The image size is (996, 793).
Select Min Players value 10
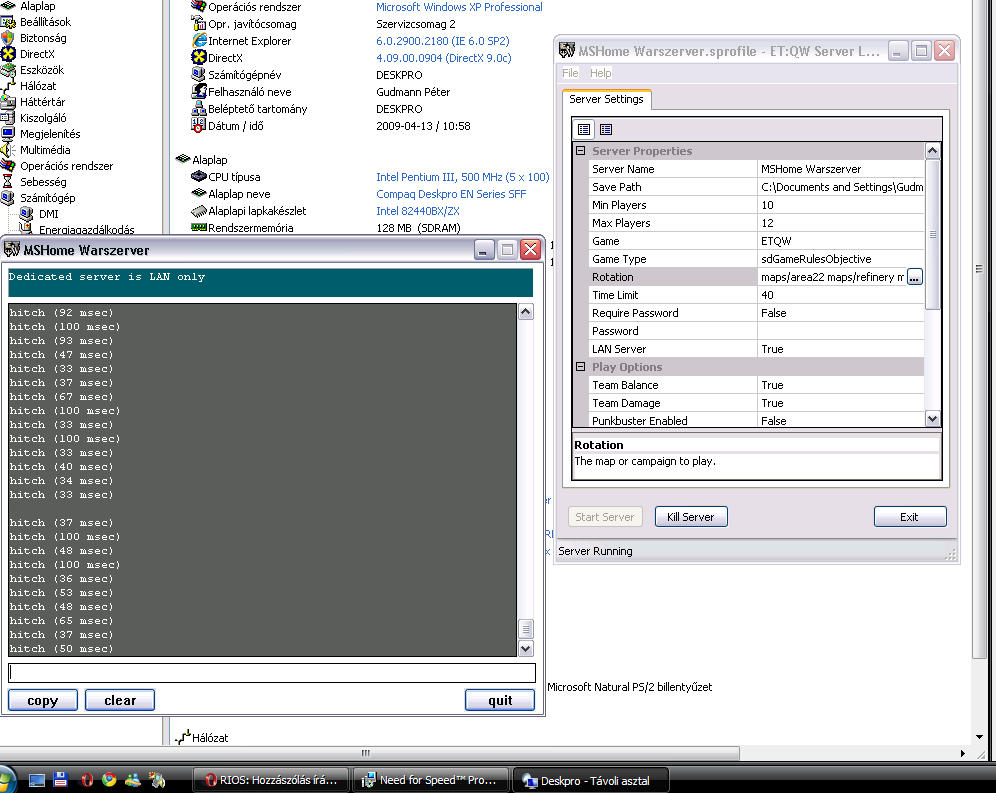coord(840,205)
